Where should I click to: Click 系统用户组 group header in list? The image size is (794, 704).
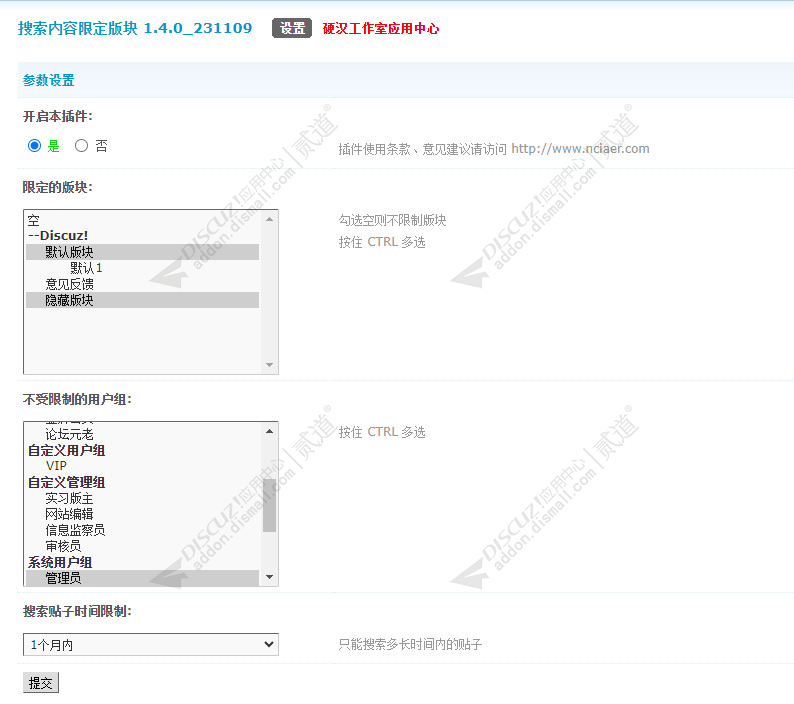tap(142, 562)
